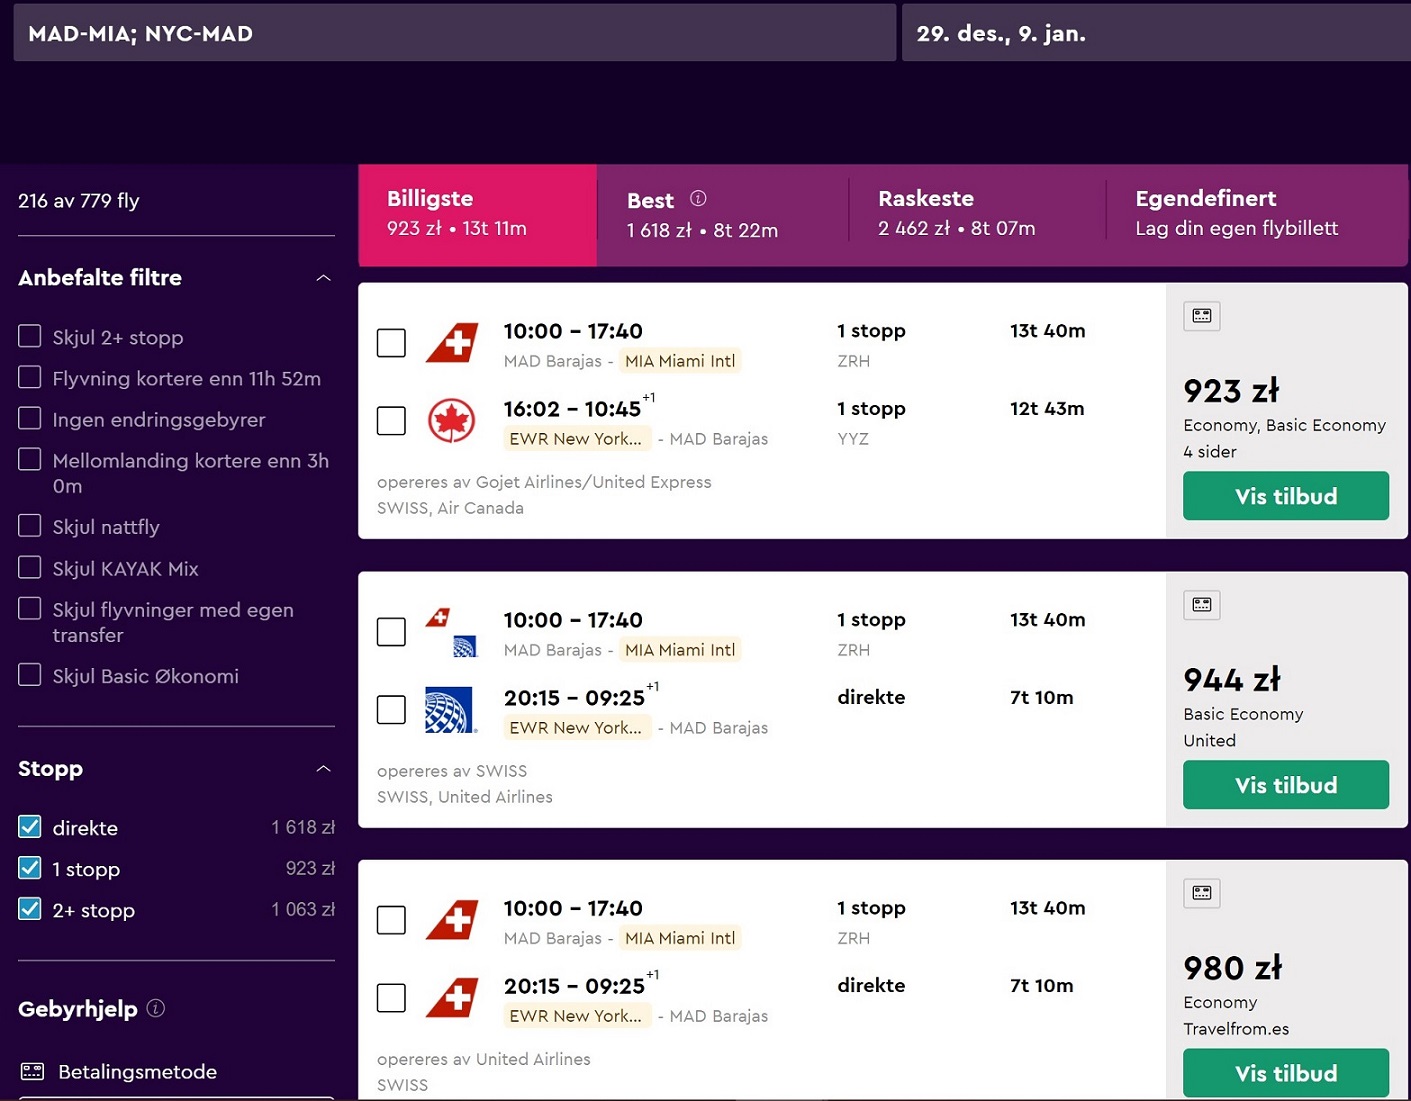Enable the Skjul 2+ stopp filter
The width and height of the screenshot is (1411, 1101).
coord(30,336)
